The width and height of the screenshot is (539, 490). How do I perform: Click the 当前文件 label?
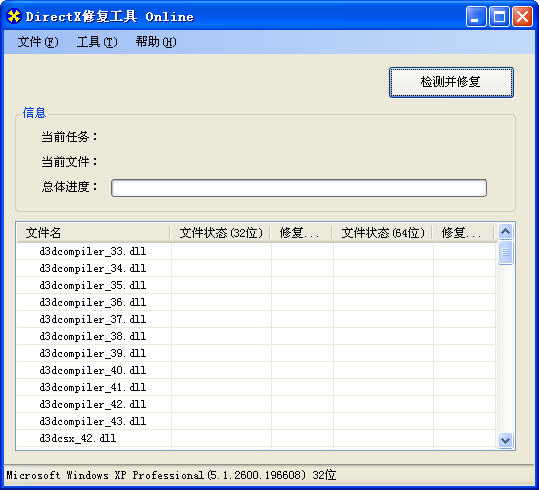pyautogui.click(x=69, y=162)
